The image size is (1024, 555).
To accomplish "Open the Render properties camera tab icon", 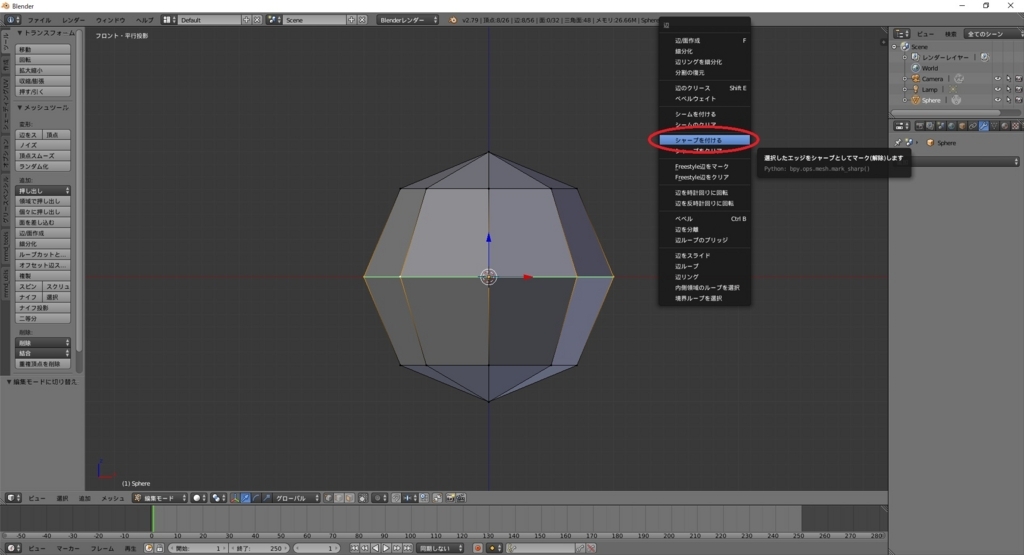I will click(x=920, y=126).
